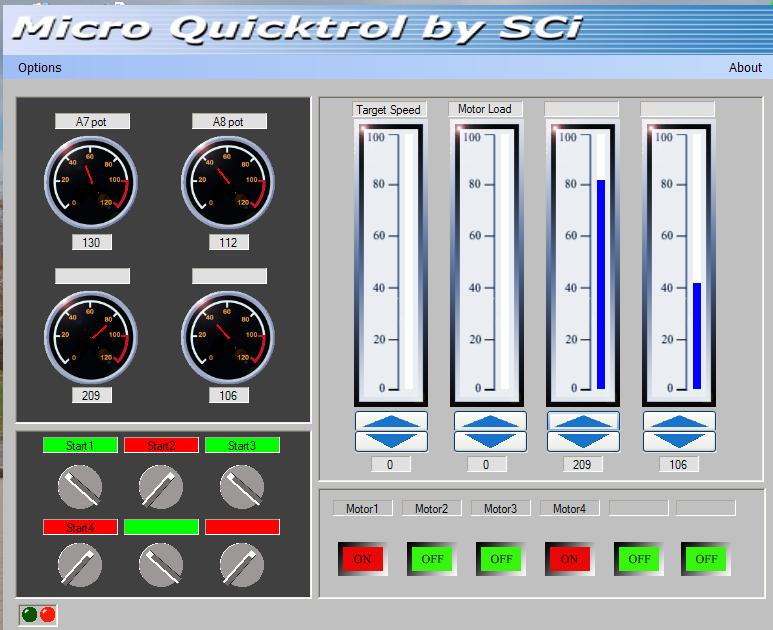Click the red Start2 indicator

click(161, 445)
